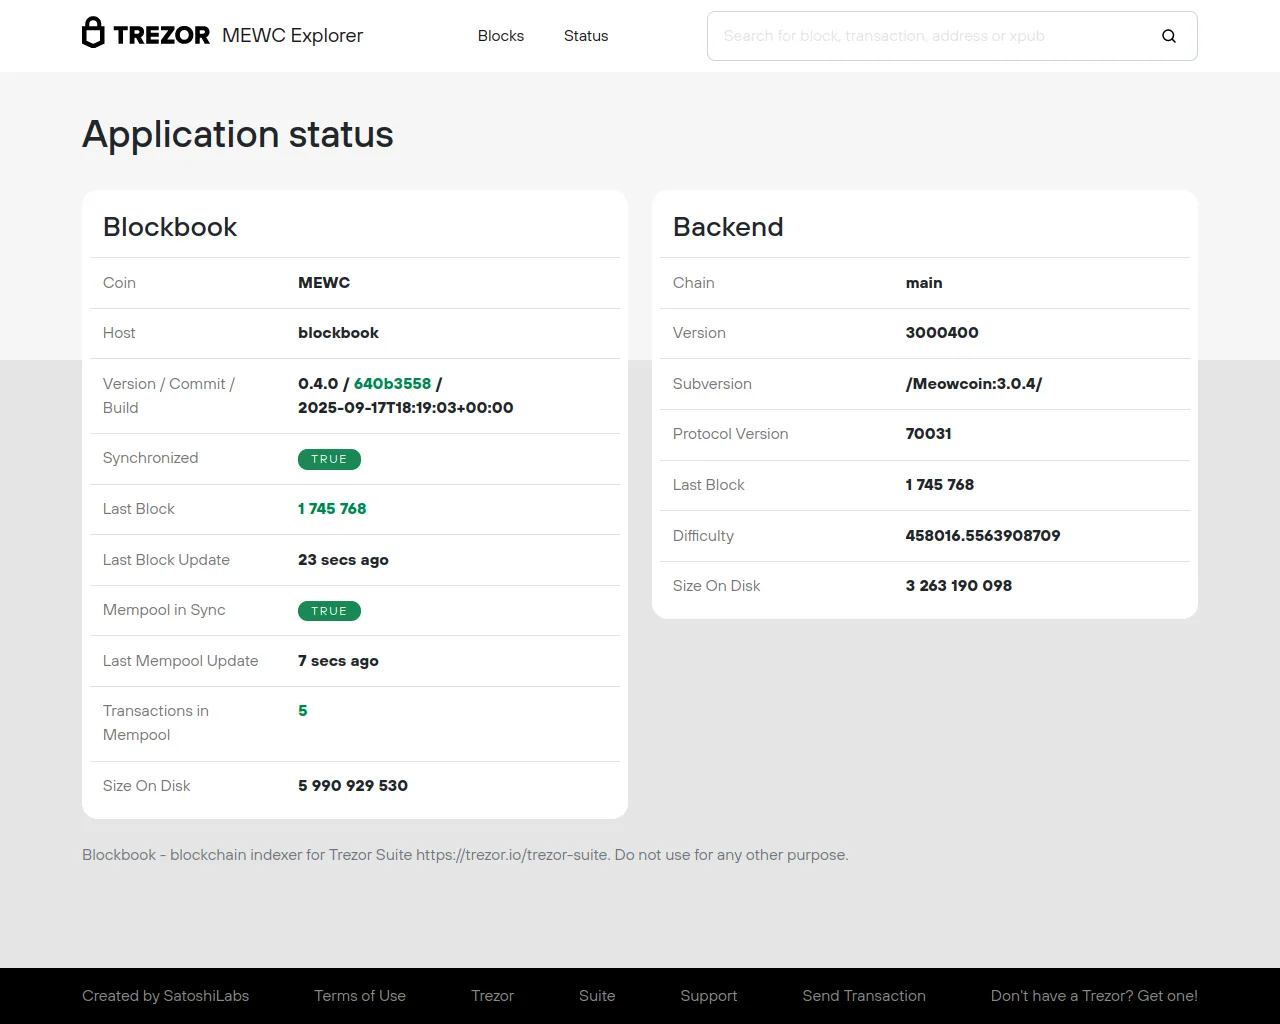Click the "Subversion" label
The height and width of the screenshot is (1024, 1280).
(x=712, y=384)
